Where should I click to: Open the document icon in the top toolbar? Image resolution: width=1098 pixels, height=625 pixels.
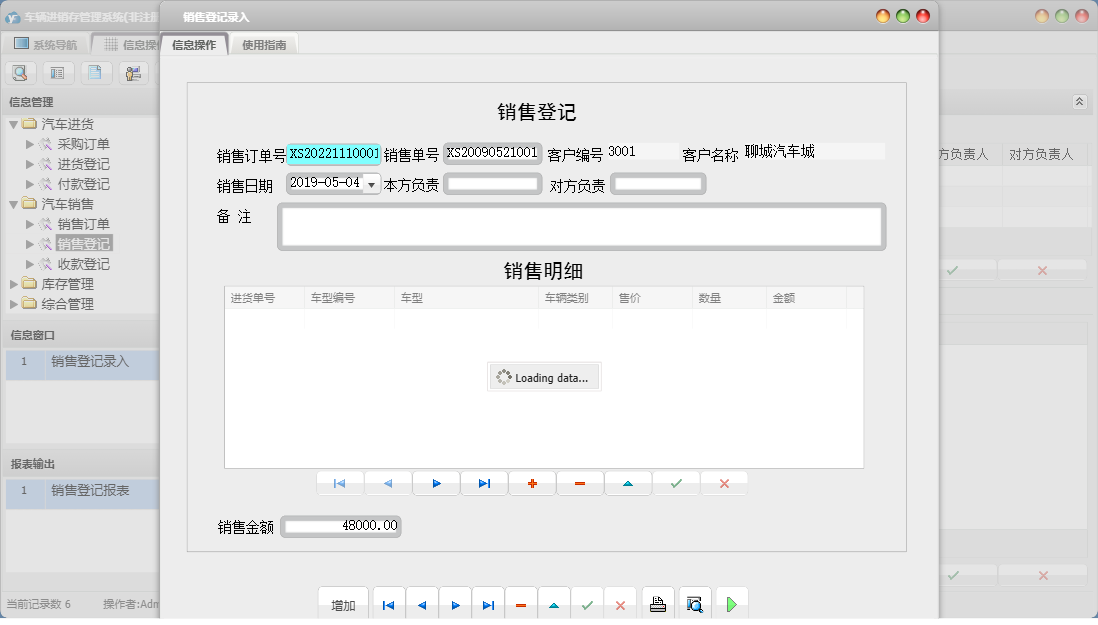point(94,72)
